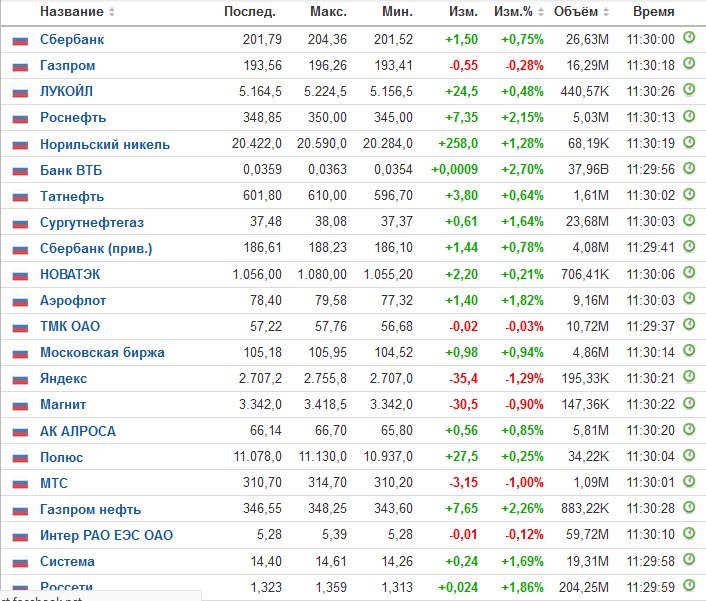Click the clock icon in the МТС row
The image size is (706, 601).
[689, 481]
